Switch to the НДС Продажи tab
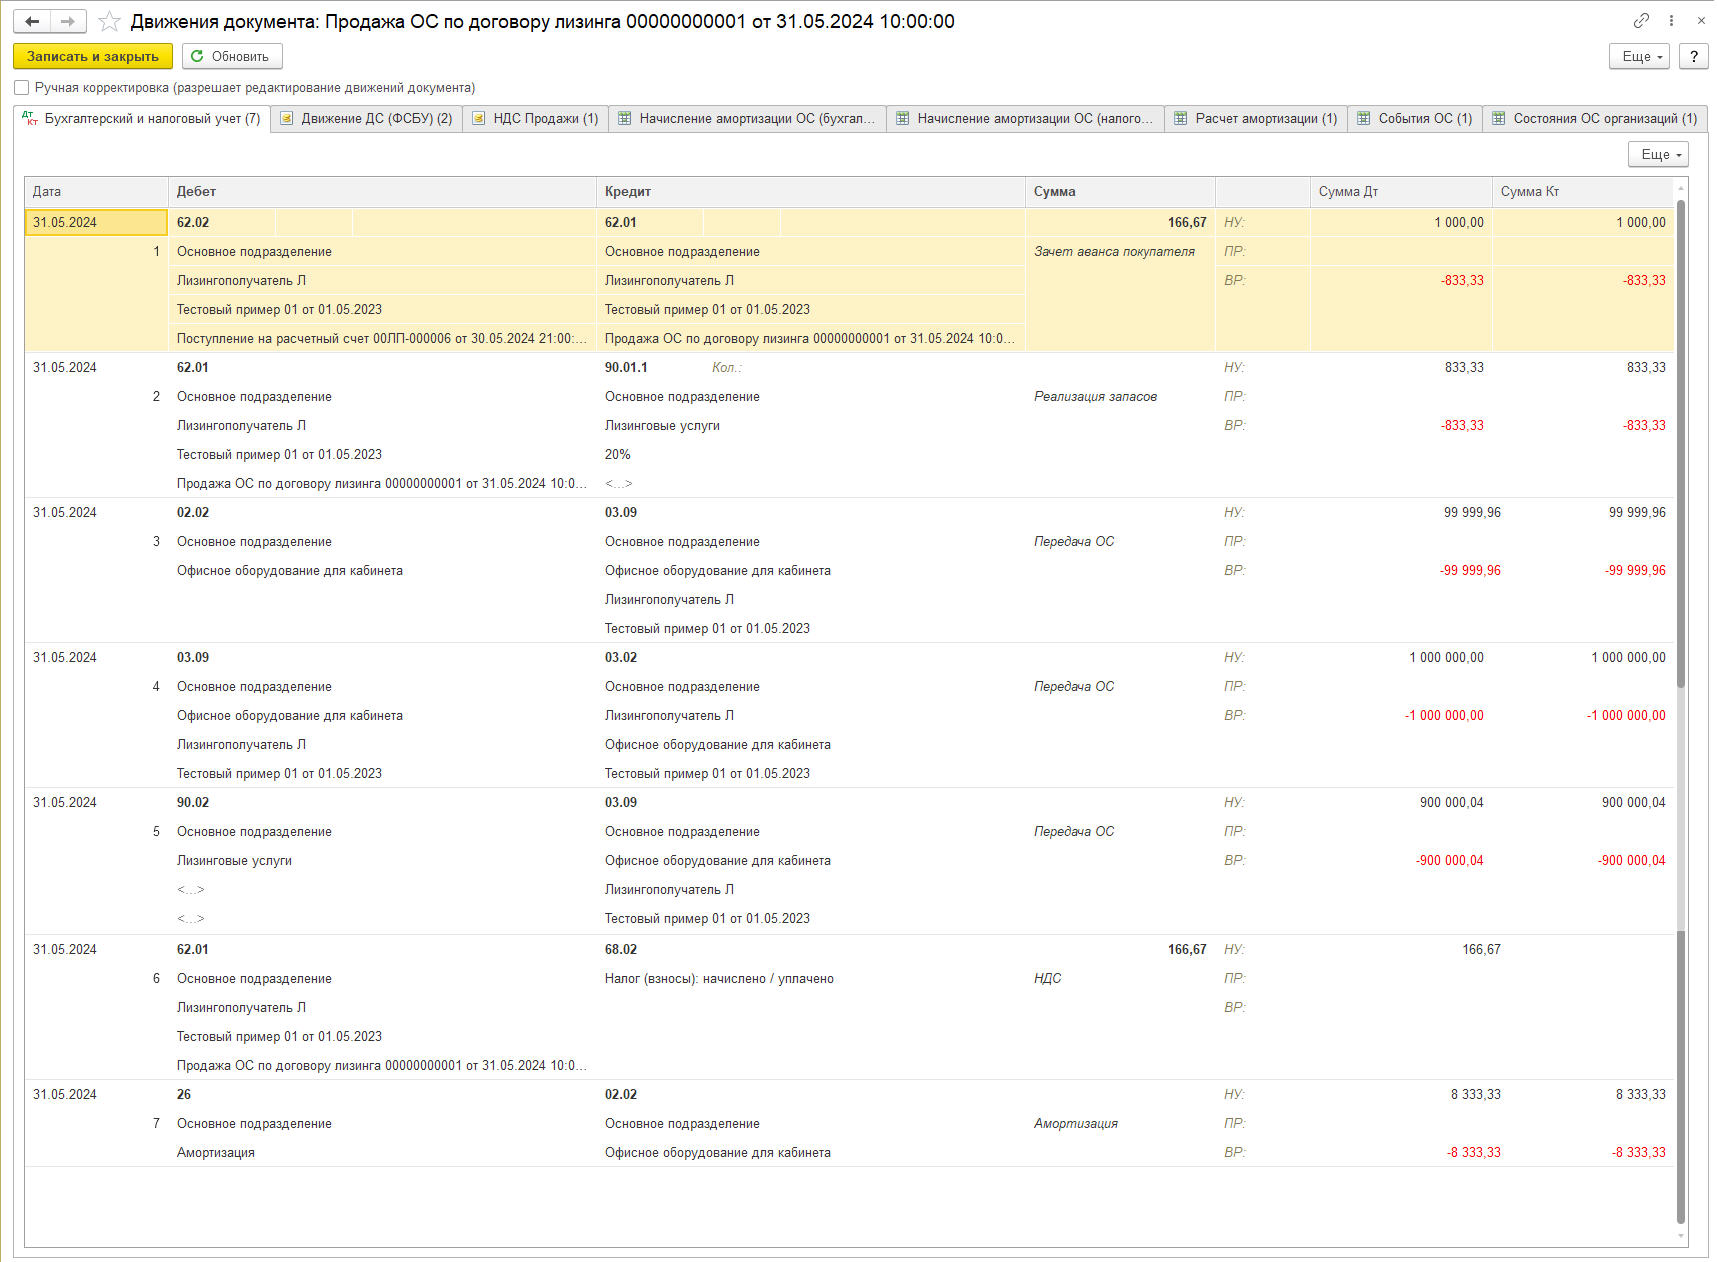1717x1262 pixels. 536,118
